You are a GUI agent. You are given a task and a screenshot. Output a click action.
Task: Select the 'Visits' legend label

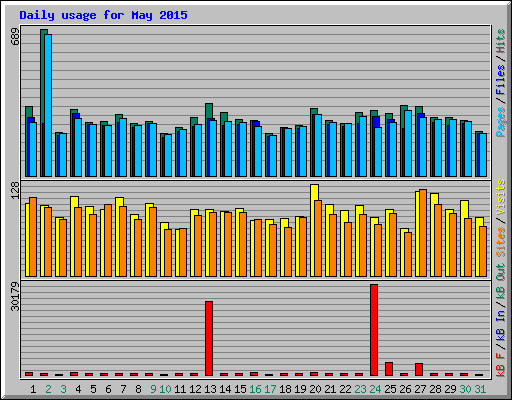tap(500, 197)
